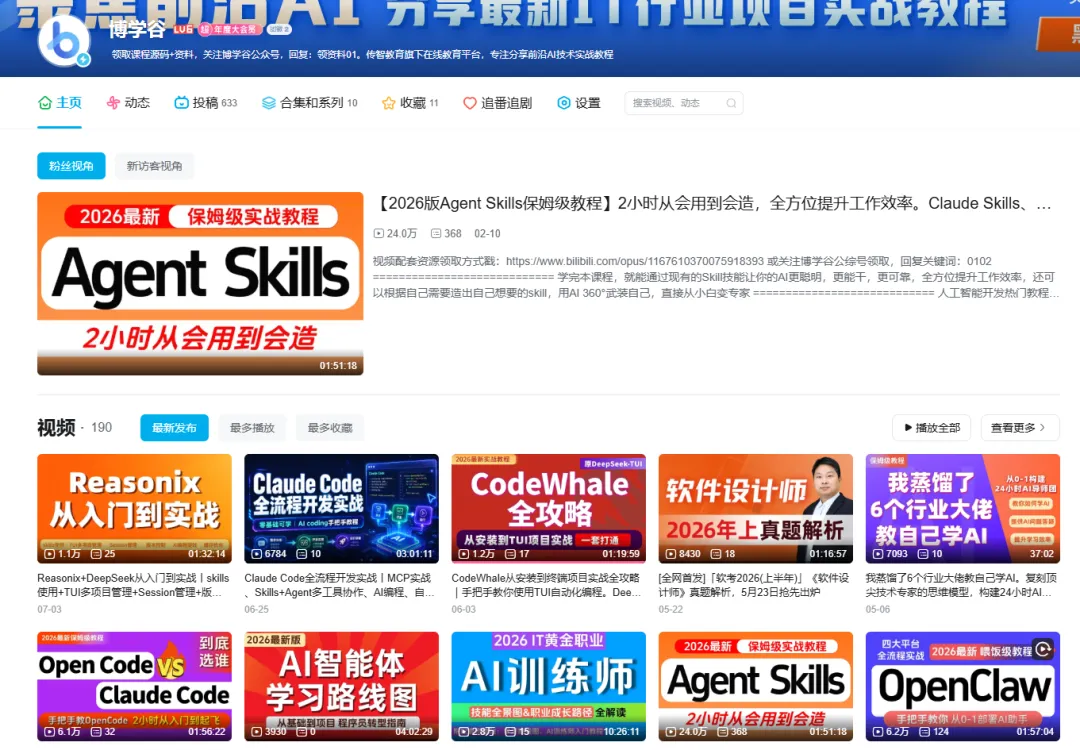The width and height of the screenshot is (1080, 750).
Task: Click the profile bio line 领取课程源码+资料
Action: [x=362, y=54]
